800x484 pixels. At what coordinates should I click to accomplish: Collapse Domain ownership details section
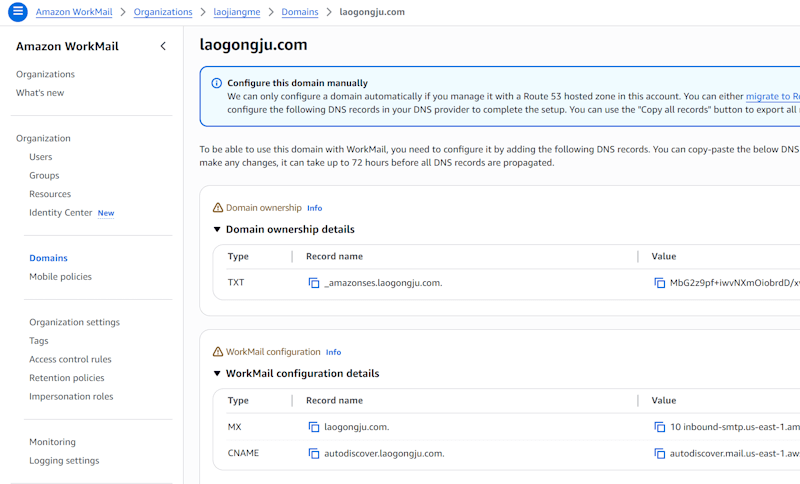(218, 230)
